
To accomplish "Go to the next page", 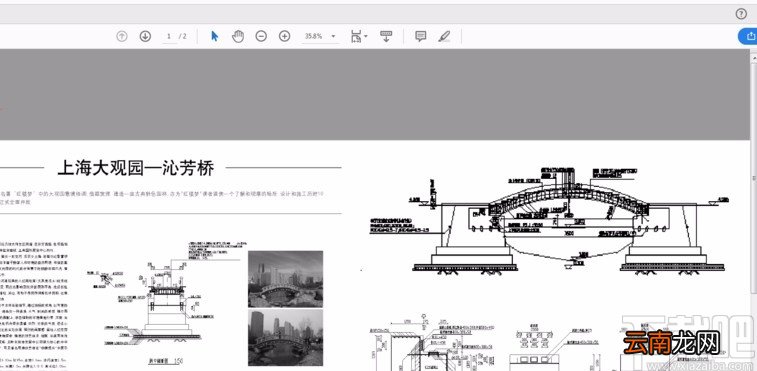I will (x=145, y=36).
